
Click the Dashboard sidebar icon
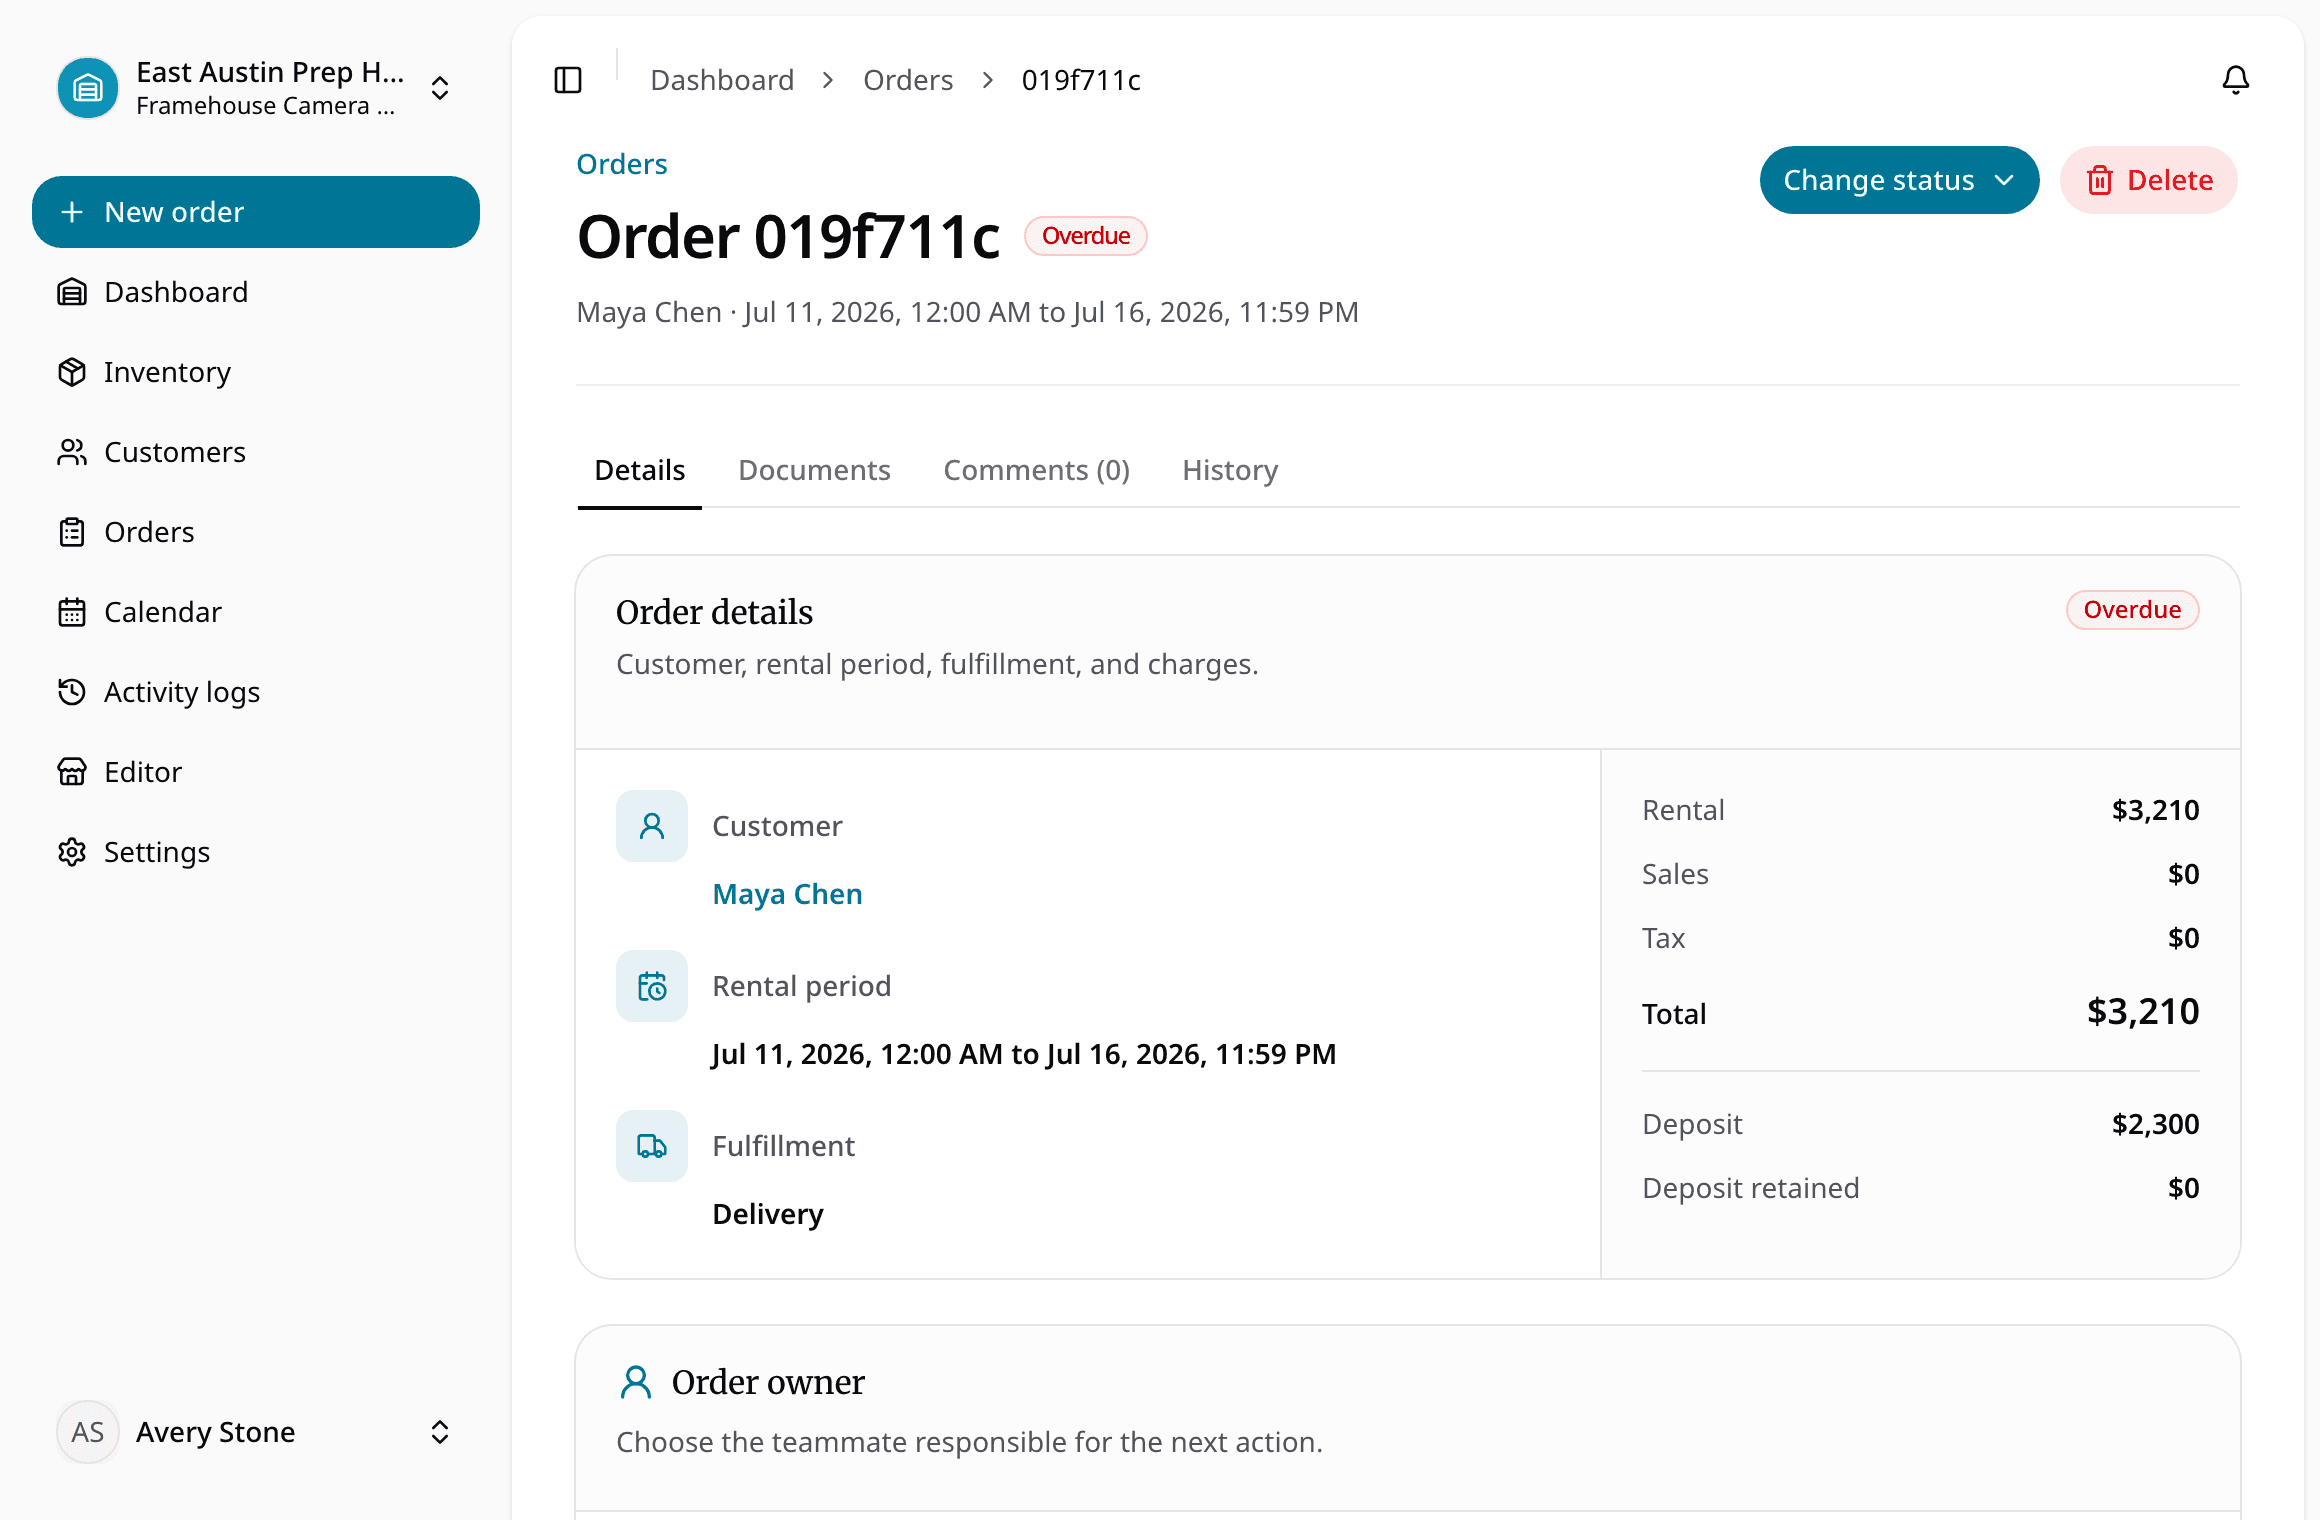72,292
